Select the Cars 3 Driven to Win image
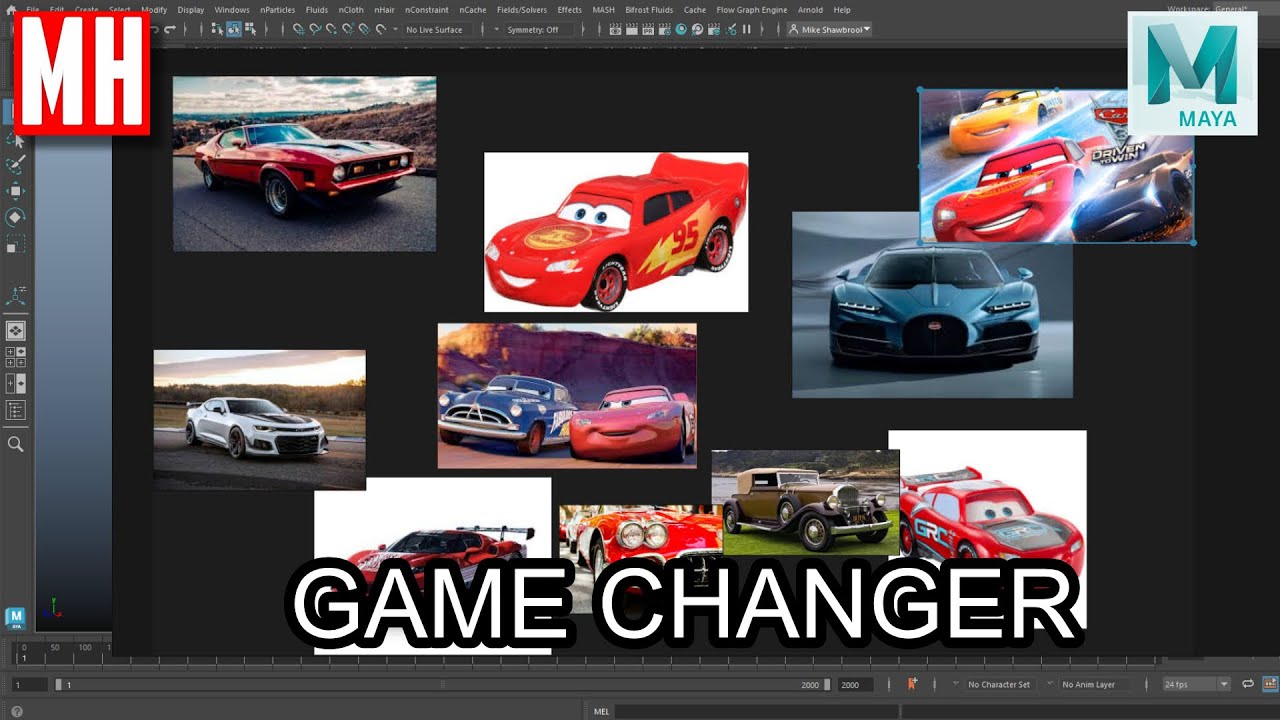Viewport: 1280px width, 720px height. coord(1056,166)
